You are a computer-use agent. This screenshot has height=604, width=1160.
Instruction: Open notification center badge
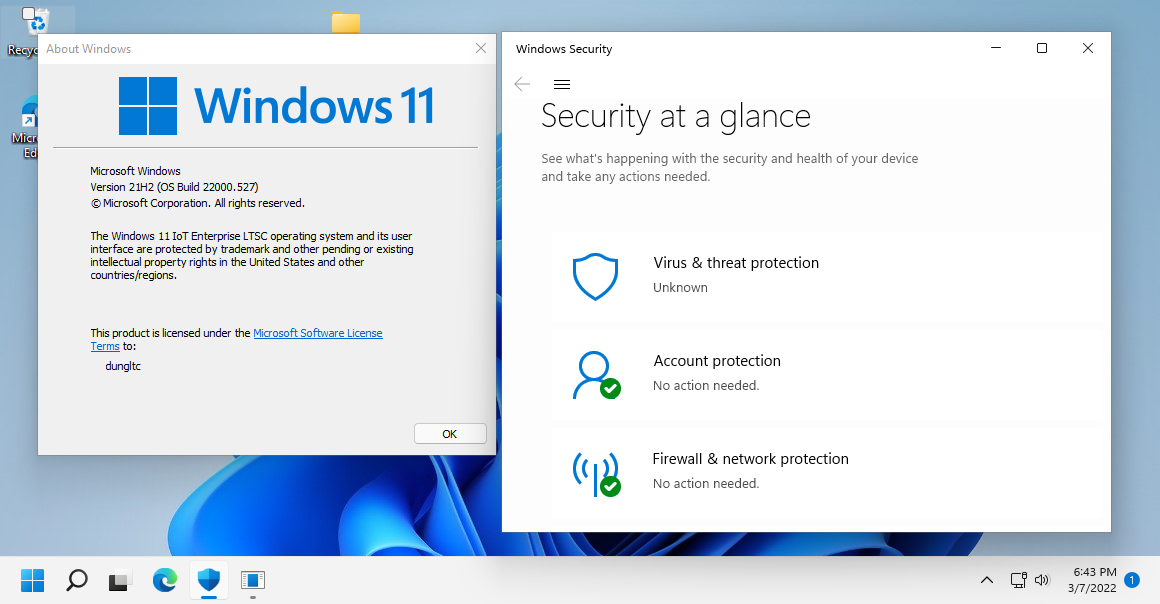click(x=1132, y=580)
